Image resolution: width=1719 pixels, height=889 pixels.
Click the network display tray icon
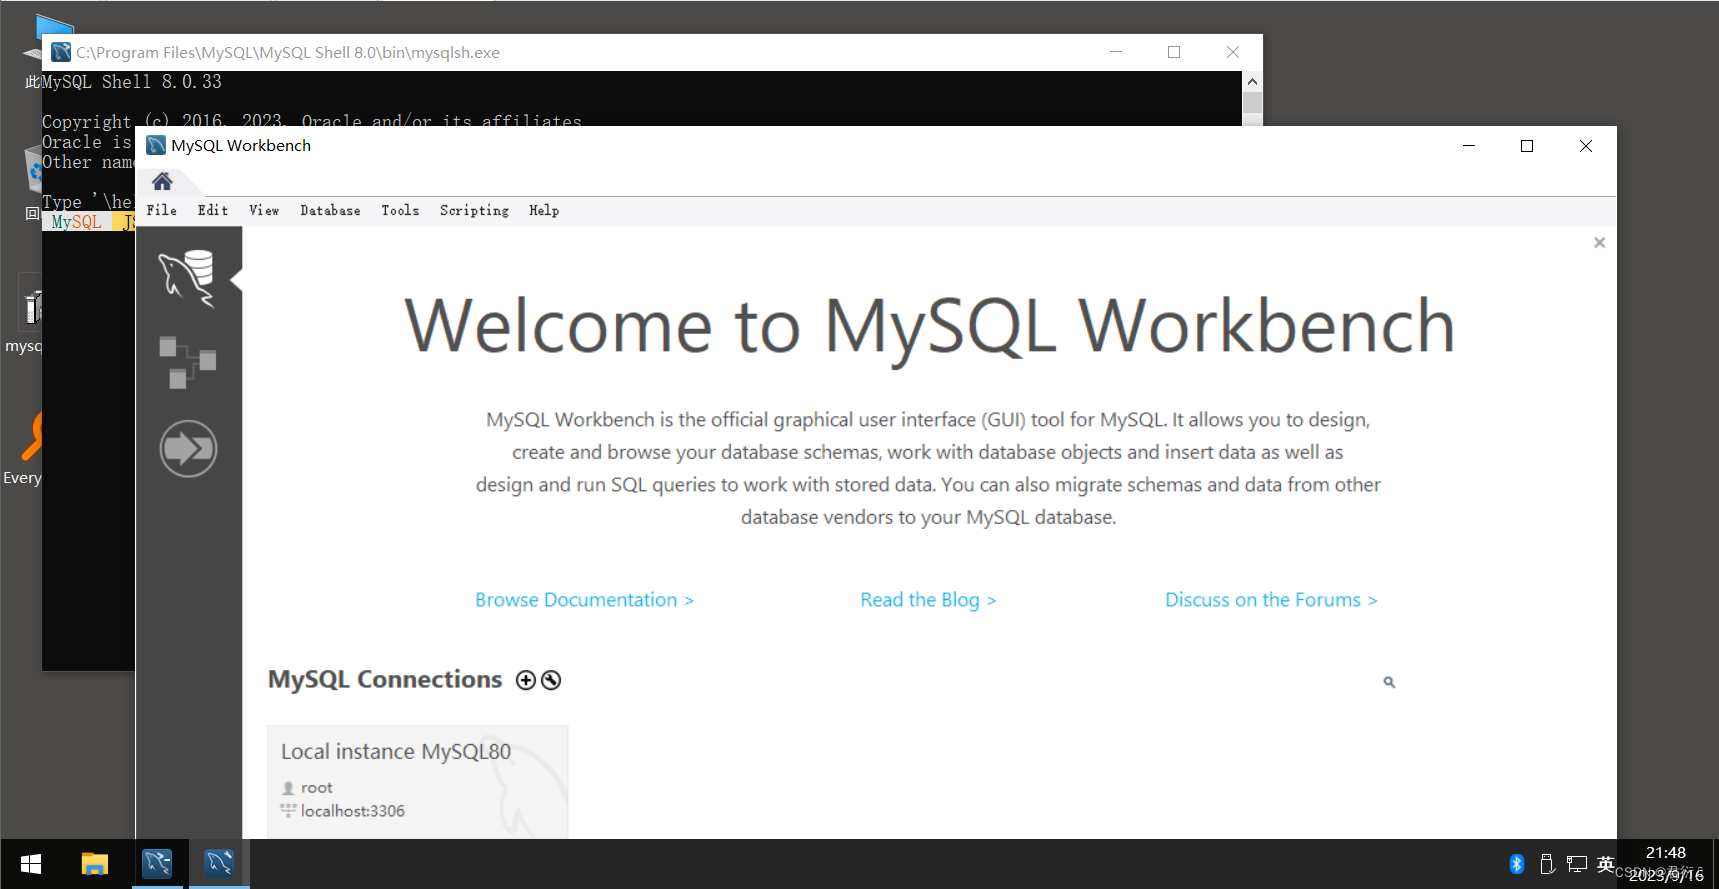tap(1577, 864)
